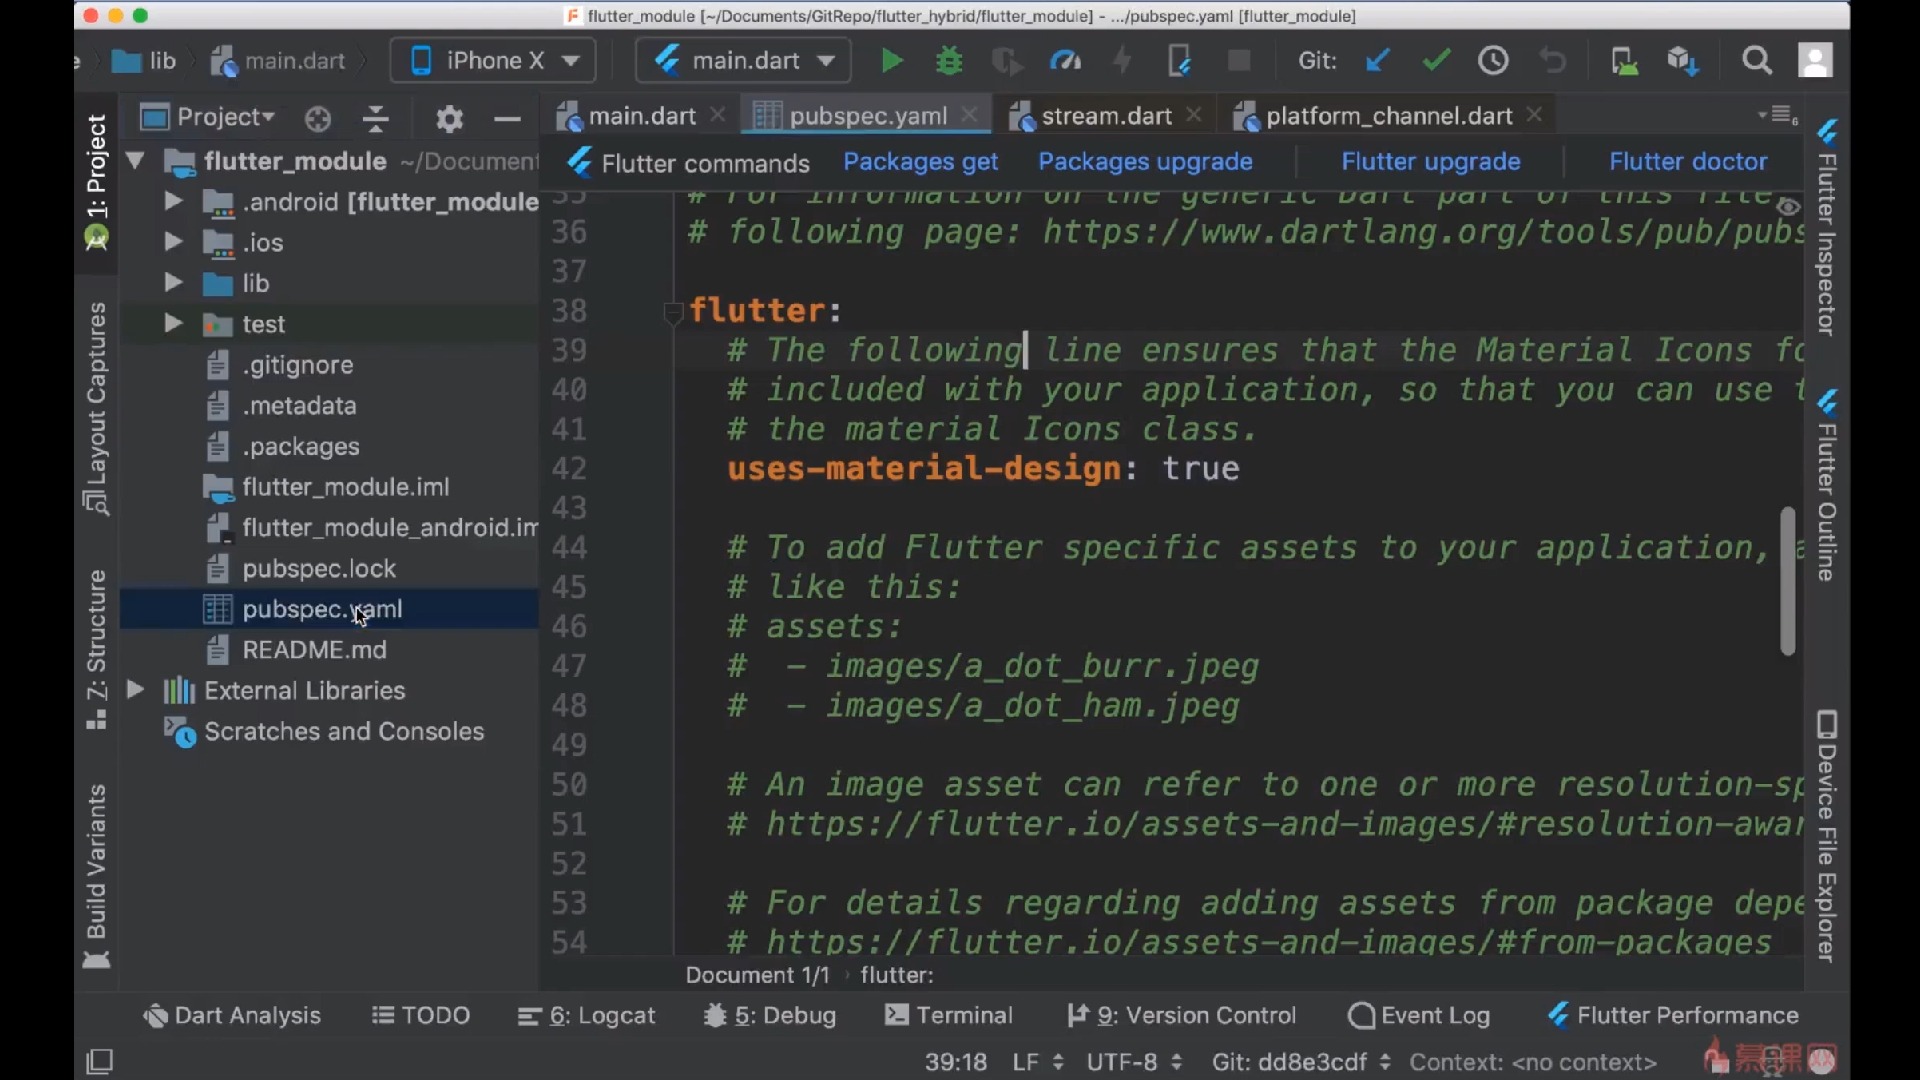
Task: Toggle tool window bars bottom-left icon
Action: pyautogui.click(x=100, y=1061)
